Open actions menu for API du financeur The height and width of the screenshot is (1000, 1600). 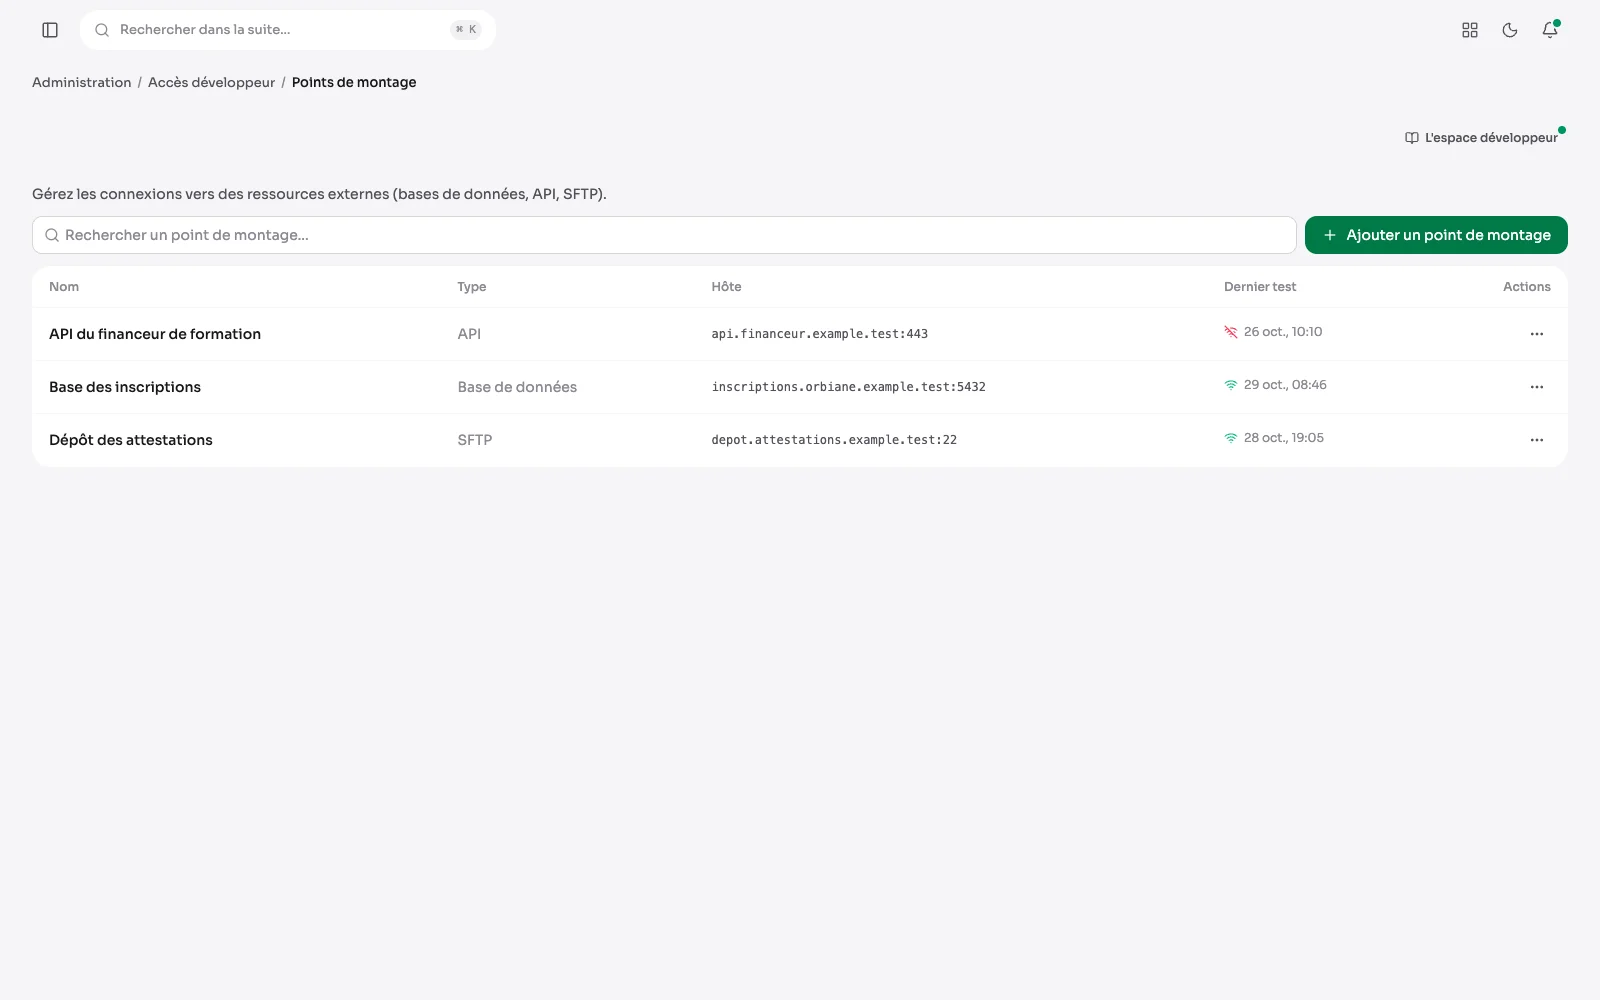click(1537, 334)
